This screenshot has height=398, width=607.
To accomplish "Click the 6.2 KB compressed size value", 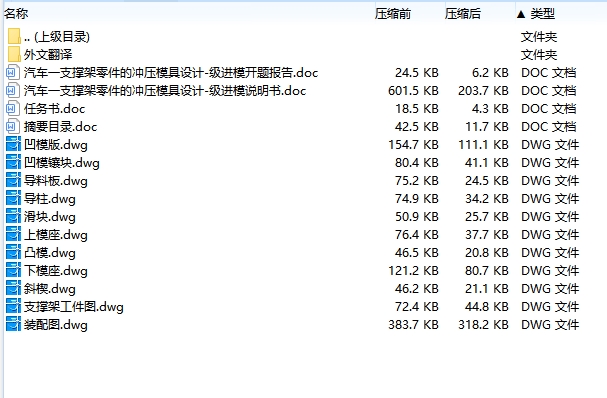I will click(x=490, y=72).
